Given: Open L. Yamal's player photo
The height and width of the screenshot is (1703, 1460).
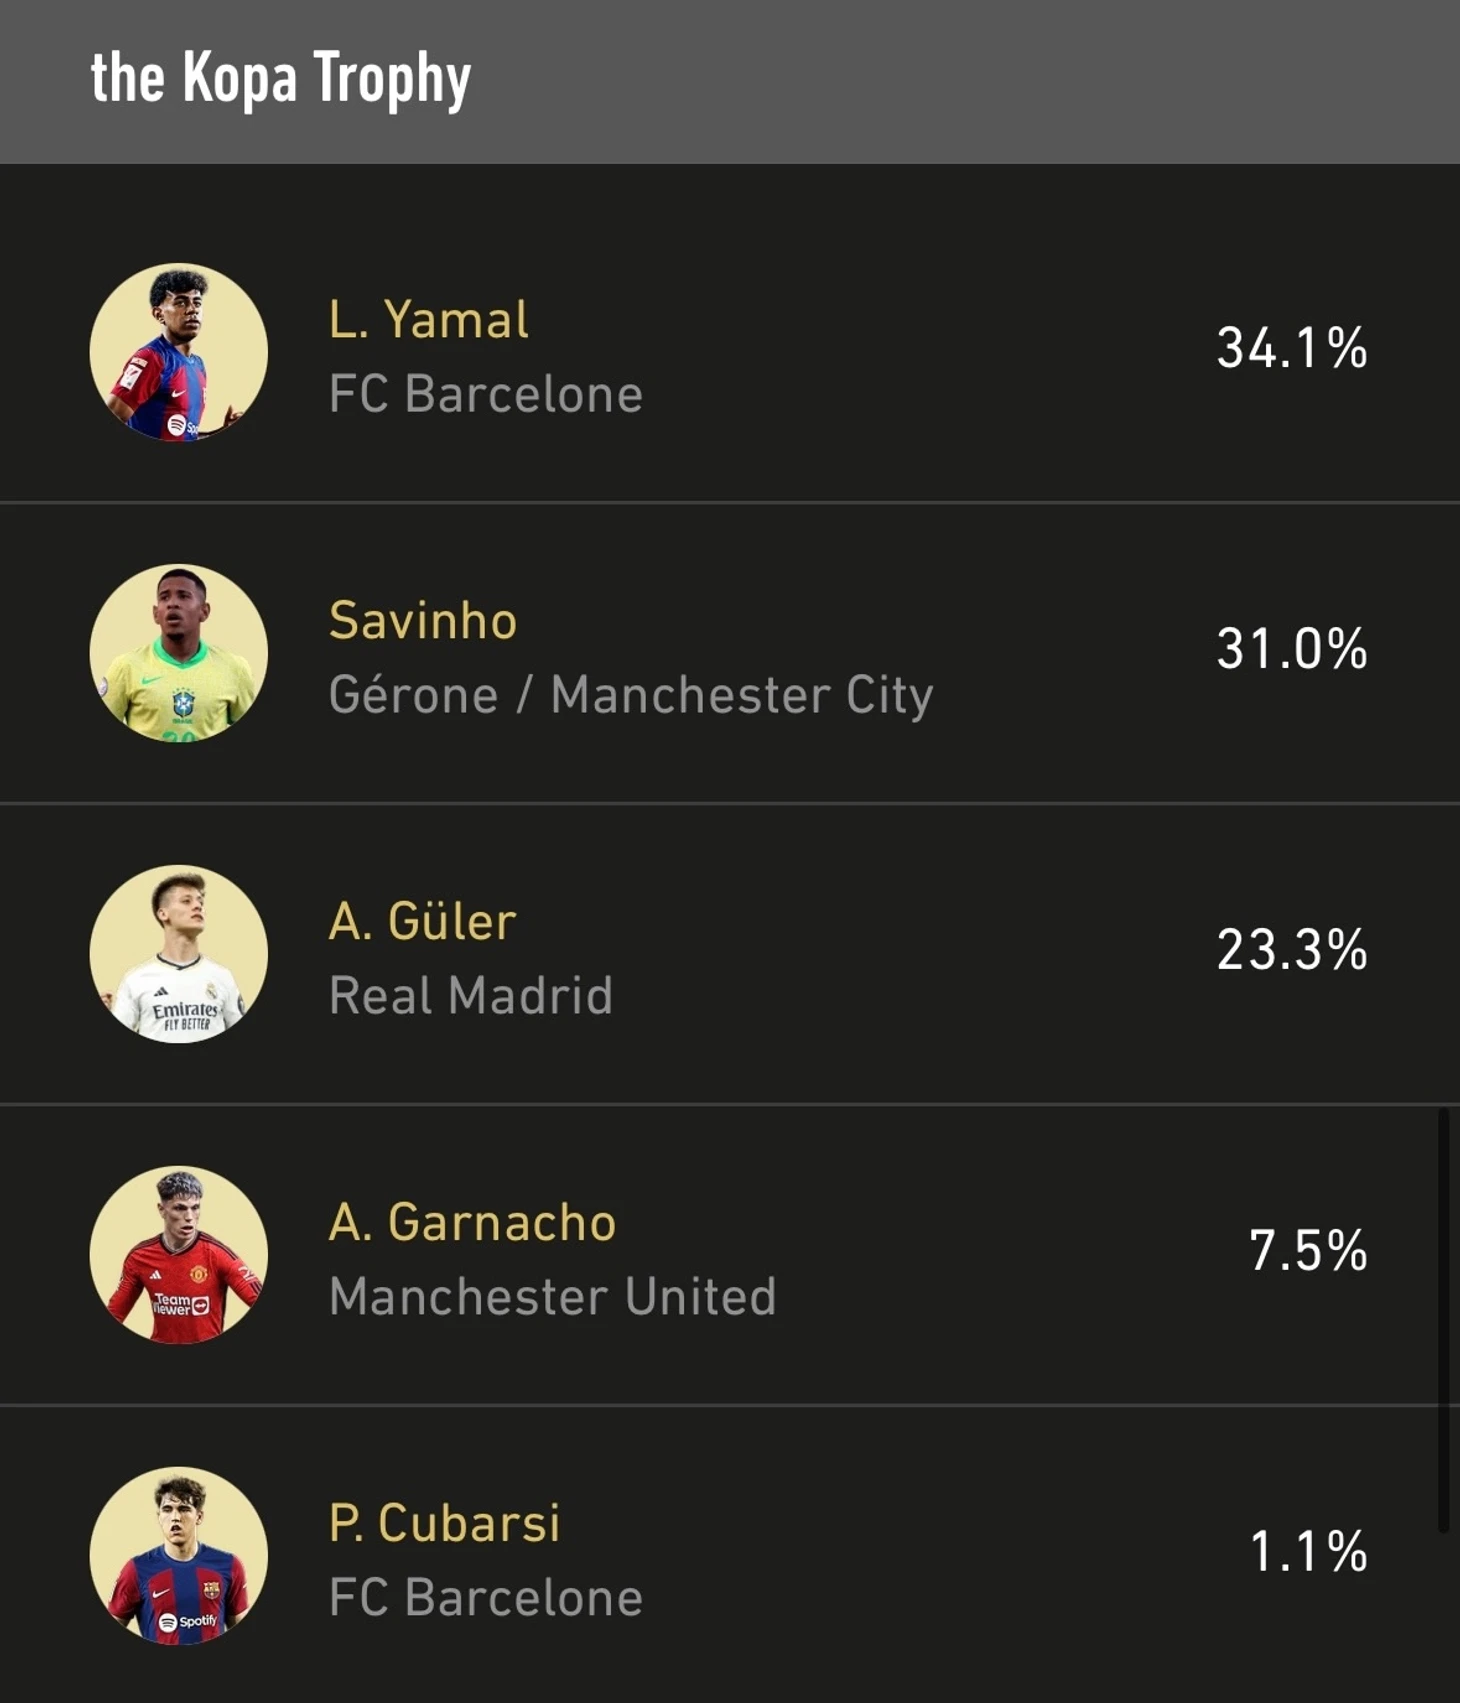Looking at the screenshot, I should (179, 352).
